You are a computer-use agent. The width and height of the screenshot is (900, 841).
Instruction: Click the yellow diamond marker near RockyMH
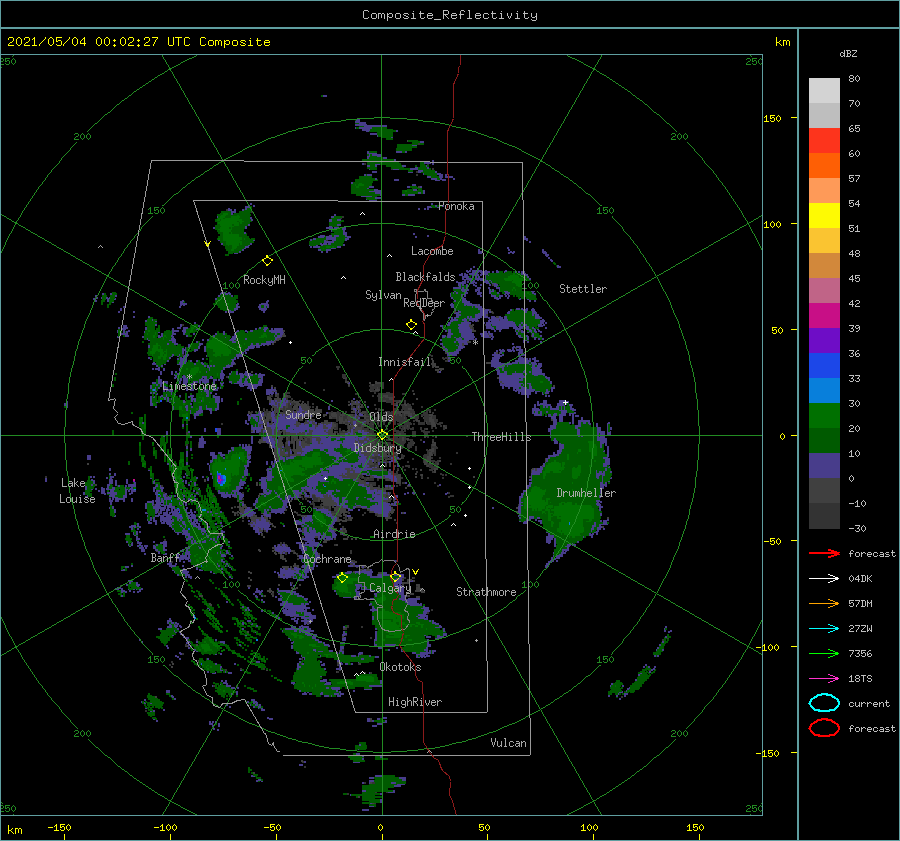coord(267,261)
